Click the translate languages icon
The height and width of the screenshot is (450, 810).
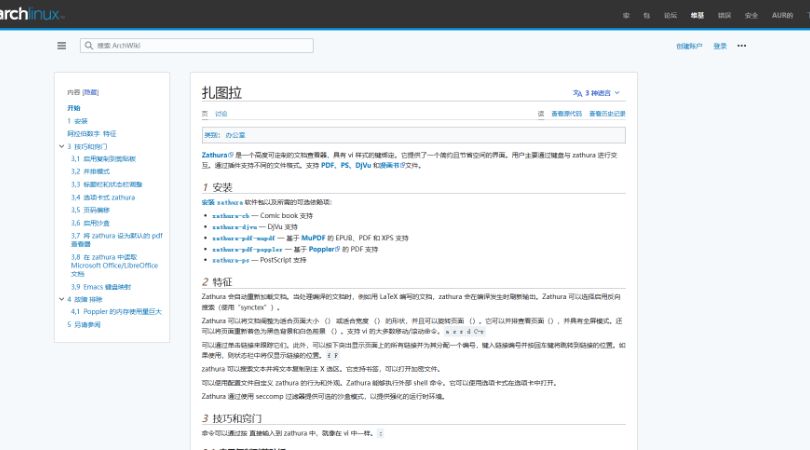pyautogui.click(x=577, y=92)
